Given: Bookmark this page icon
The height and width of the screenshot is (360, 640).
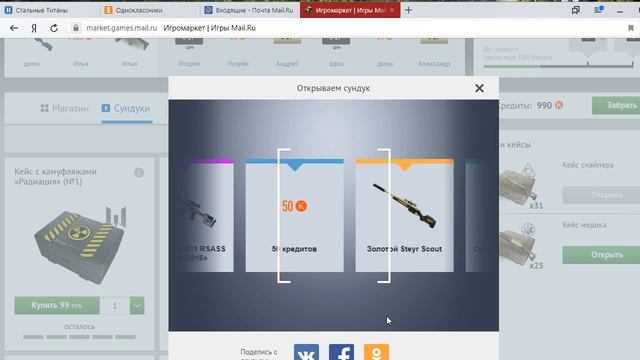Looking at the screenshot, I should point(631,28).
